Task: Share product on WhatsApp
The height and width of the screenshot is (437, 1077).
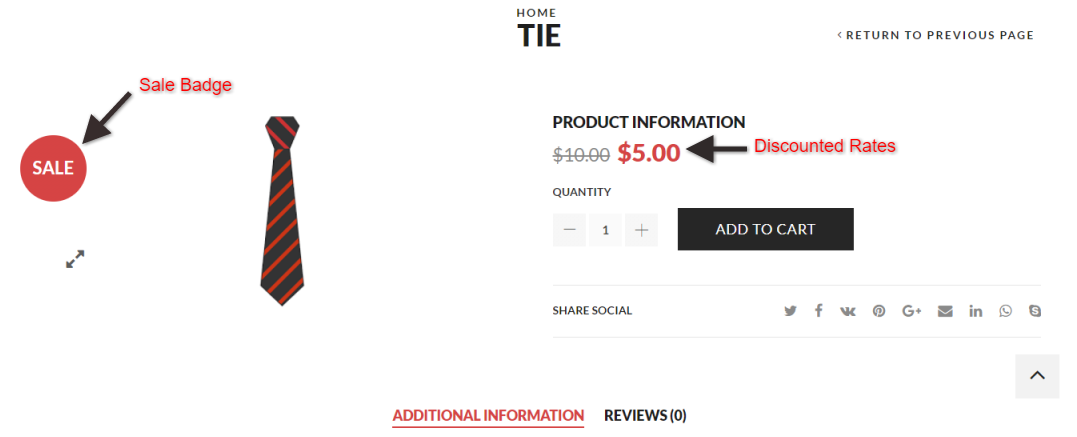Action: pos(1005,311)
